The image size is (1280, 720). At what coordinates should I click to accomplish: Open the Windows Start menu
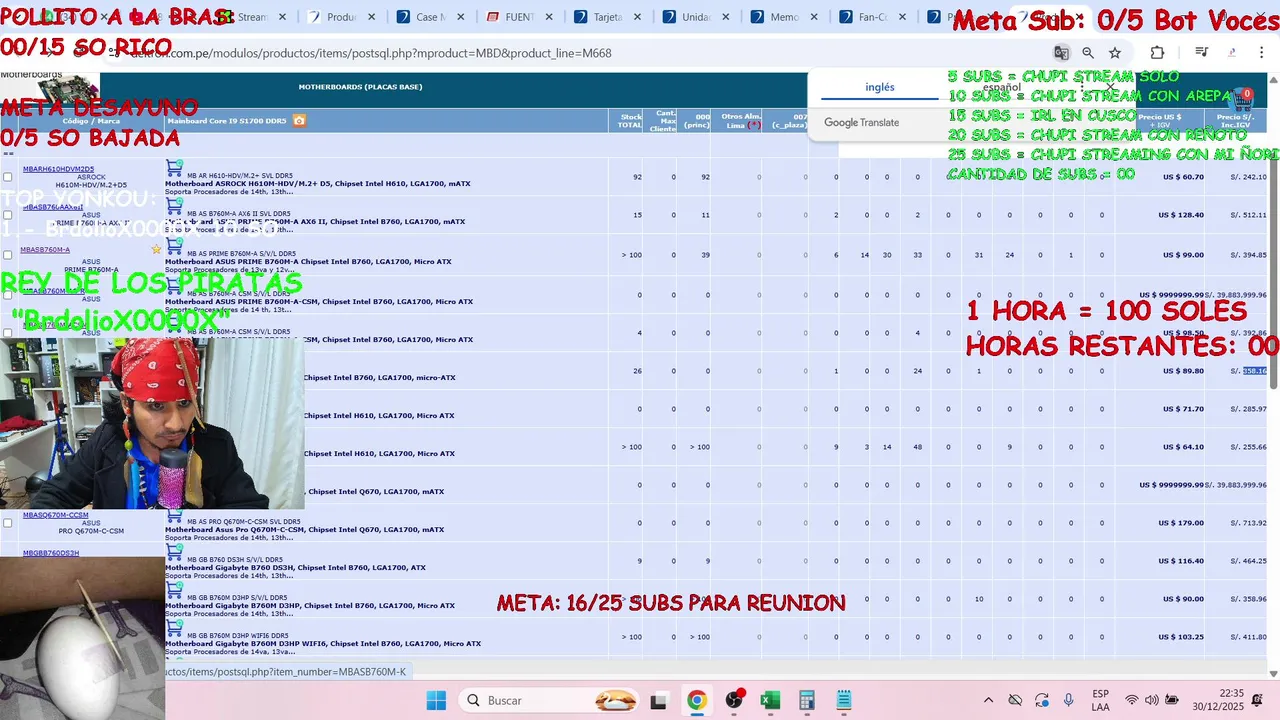click(437, 700)
